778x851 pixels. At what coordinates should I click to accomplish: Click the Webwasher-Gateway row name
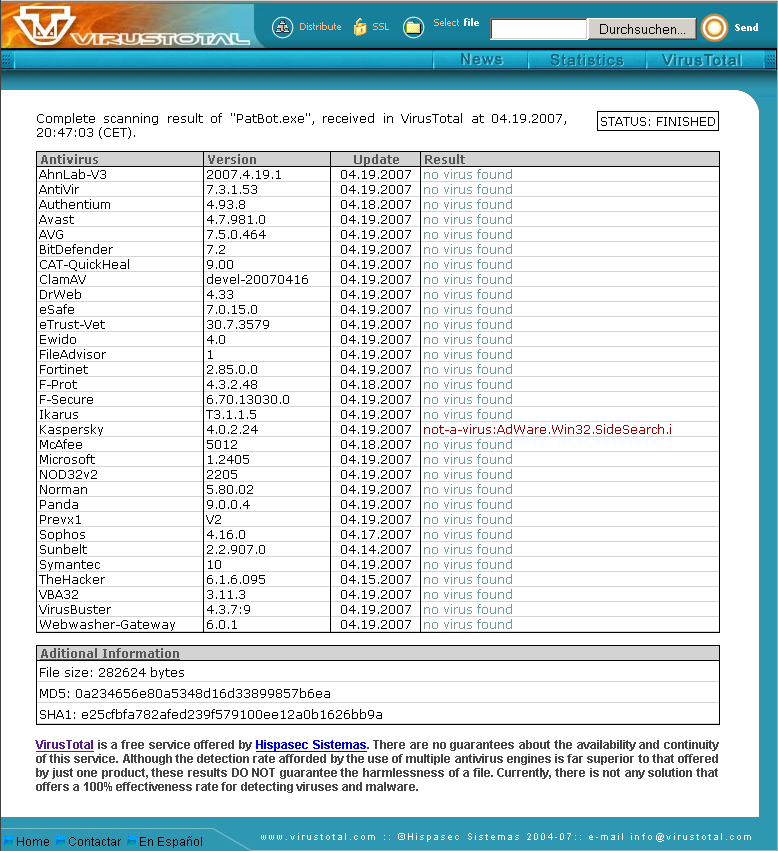[x=107, y=625]
